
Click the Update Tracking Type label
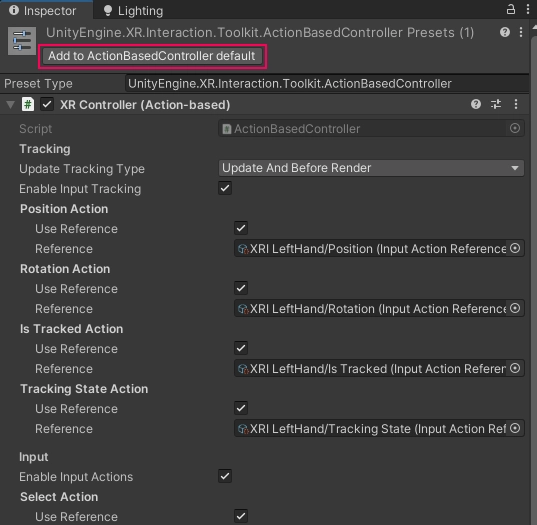82,169
